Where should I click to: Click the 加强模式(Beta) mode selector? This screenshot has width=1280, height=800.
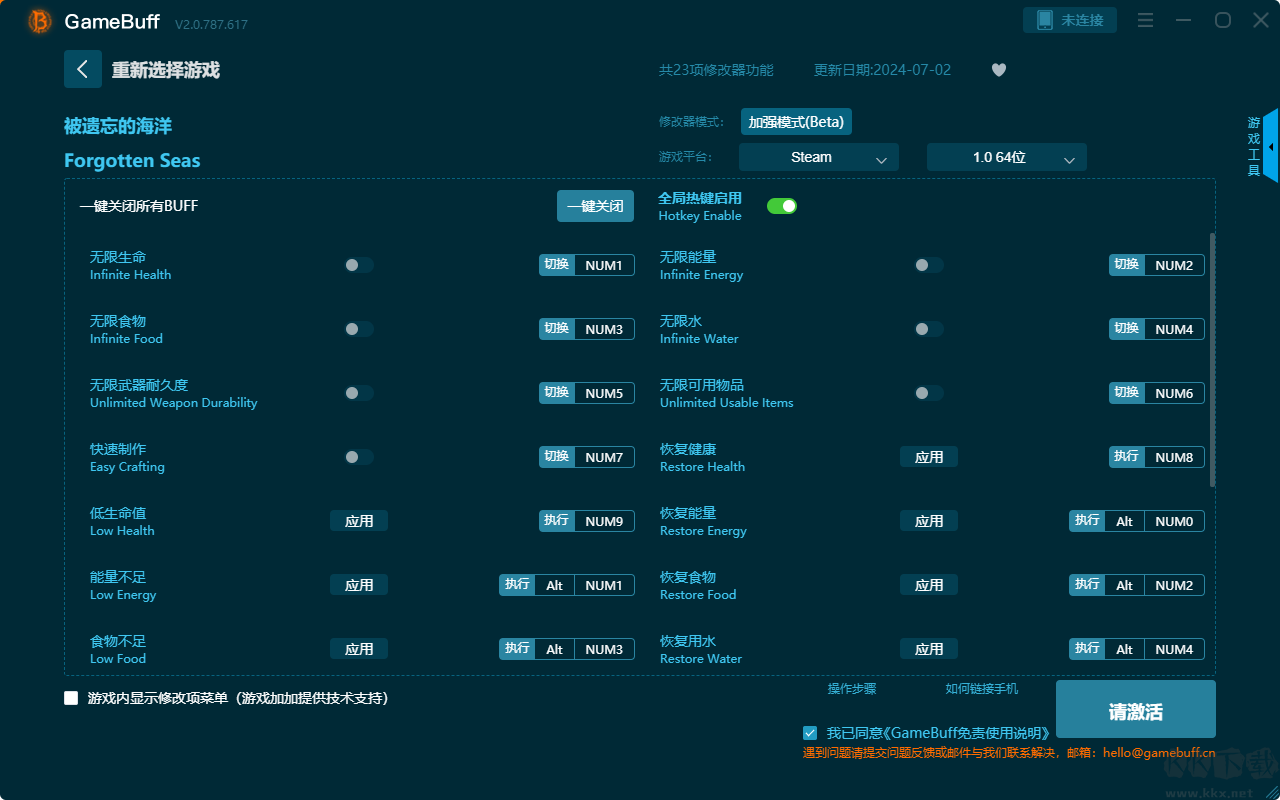click(x=796, y=122)
